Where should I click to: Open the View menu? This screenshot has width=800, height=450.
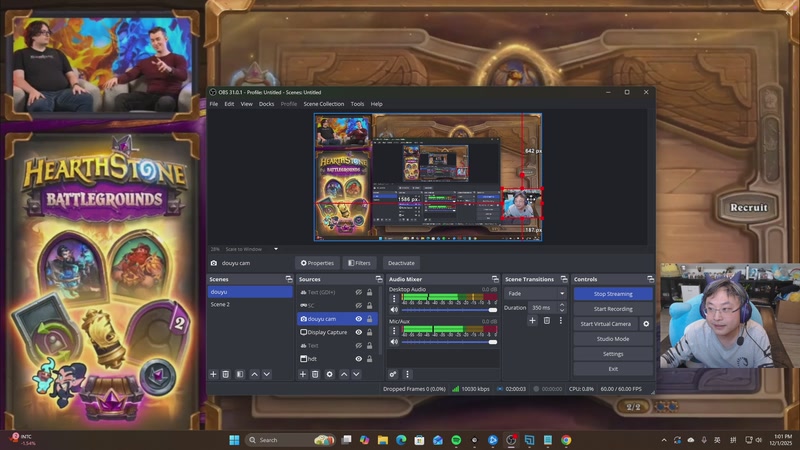[246, 104]
